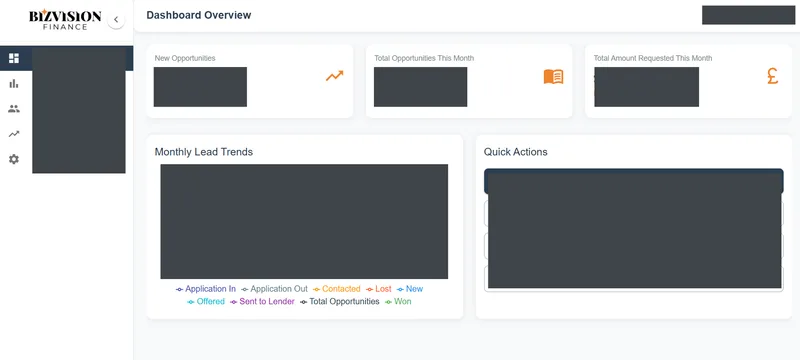This screenshot has height=360, width=800.
Task: Open the bar chart icon in sidebar
Action: click(14, 84)
